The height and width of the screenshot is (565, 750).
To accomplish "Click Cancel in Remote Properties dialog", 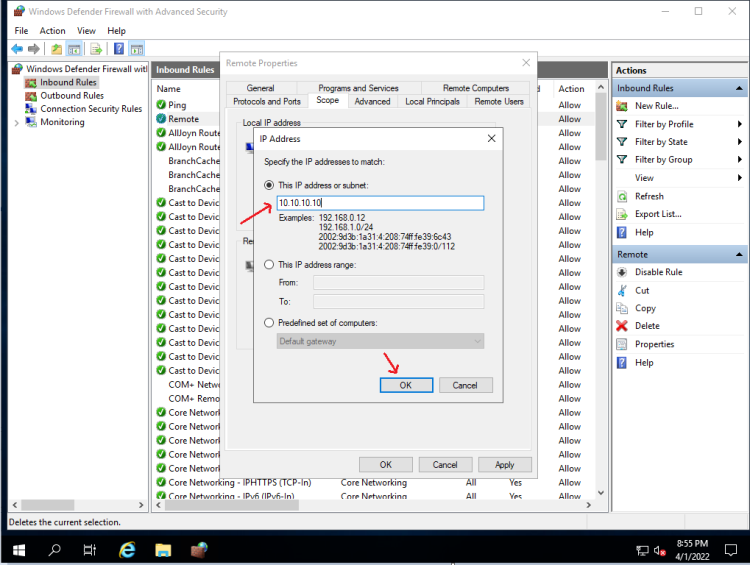I will pyautogui.click(x=445, y=465).
